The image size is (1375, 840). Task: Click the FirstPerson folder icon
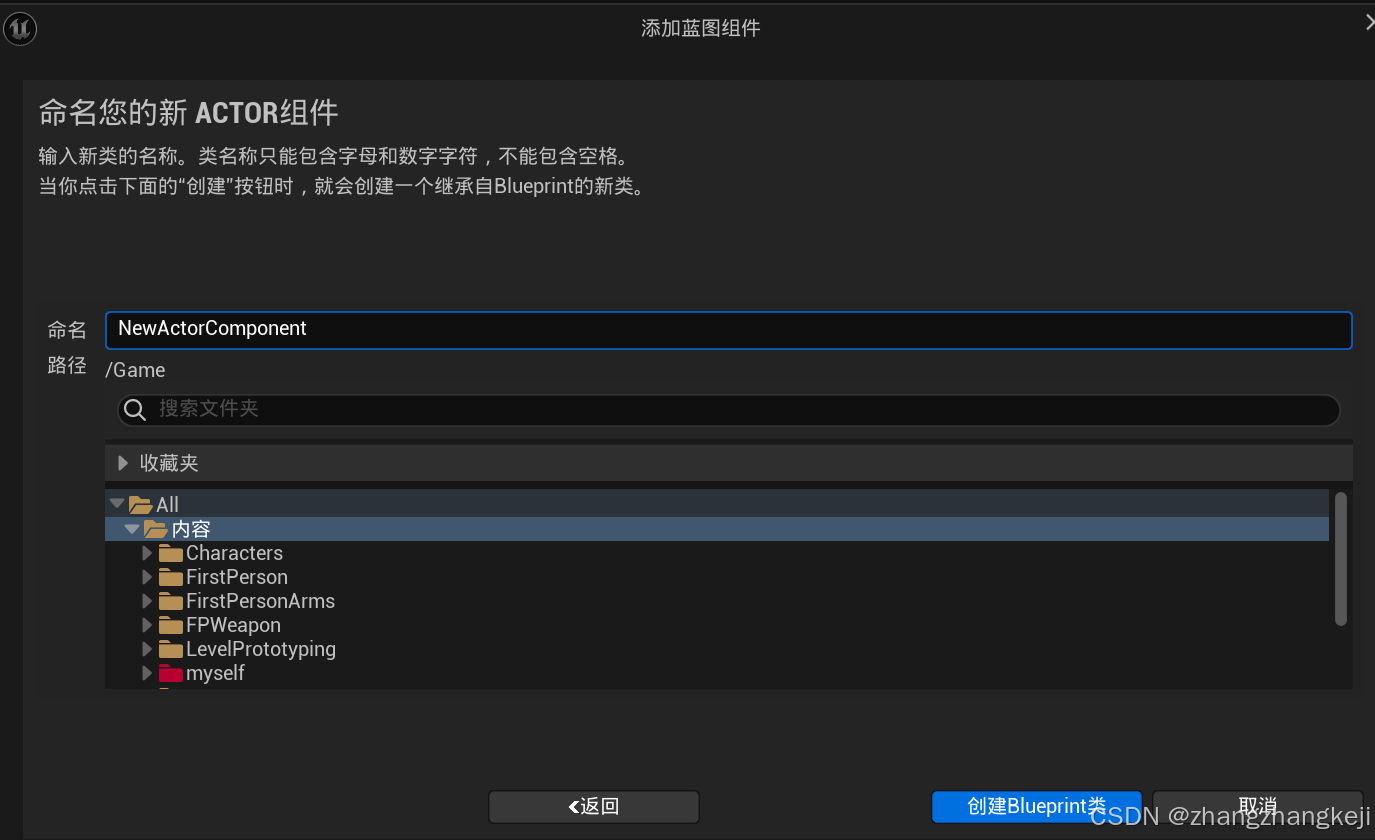171,577
